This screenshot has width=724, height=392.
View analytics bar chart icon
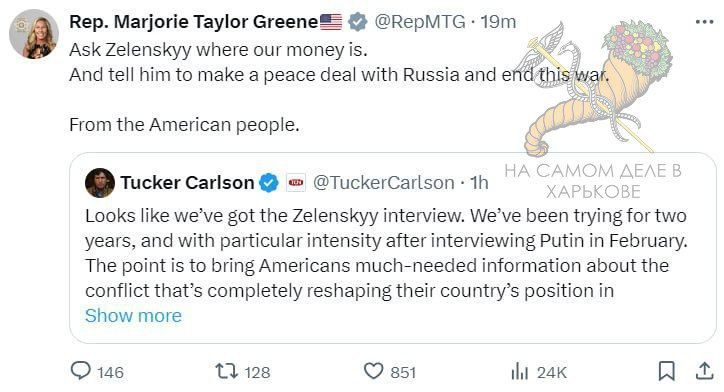pos(519,371)
